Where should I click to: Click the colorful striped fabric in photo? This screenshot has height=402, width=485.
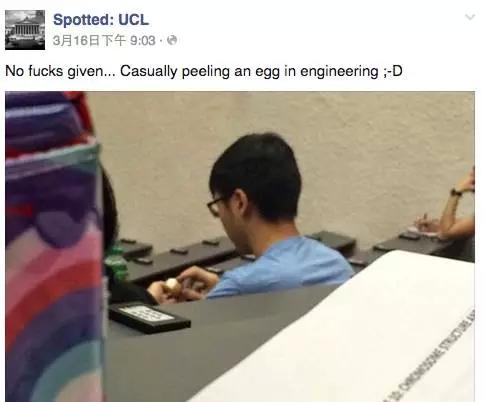[x=54, y=247]
